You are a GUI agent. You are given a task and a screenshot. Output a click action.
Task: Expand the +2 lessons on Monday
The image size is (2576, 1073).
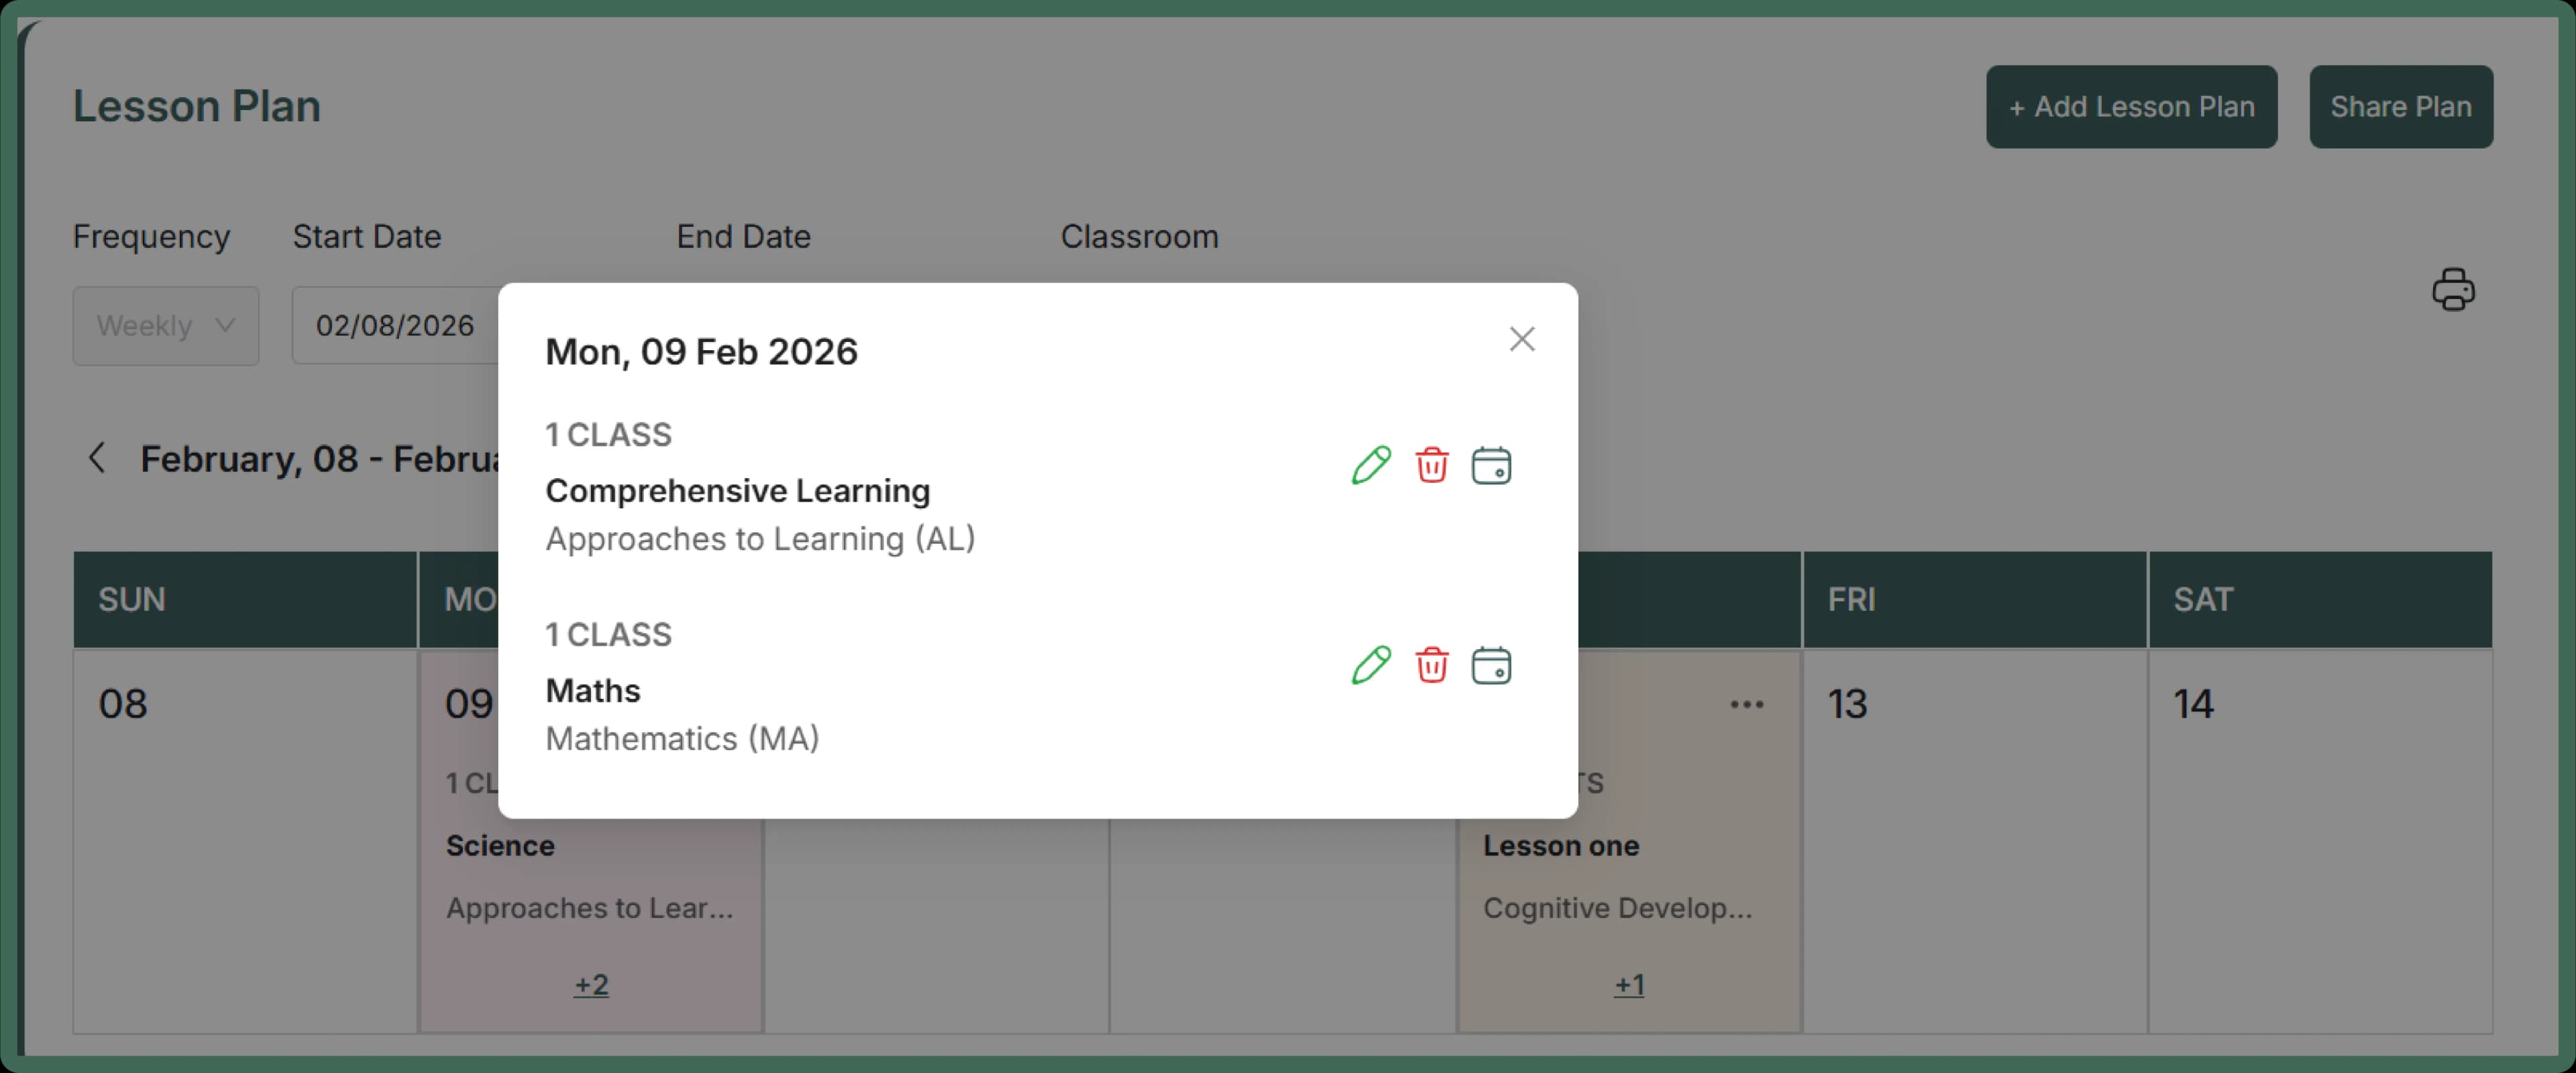[590, 984]
